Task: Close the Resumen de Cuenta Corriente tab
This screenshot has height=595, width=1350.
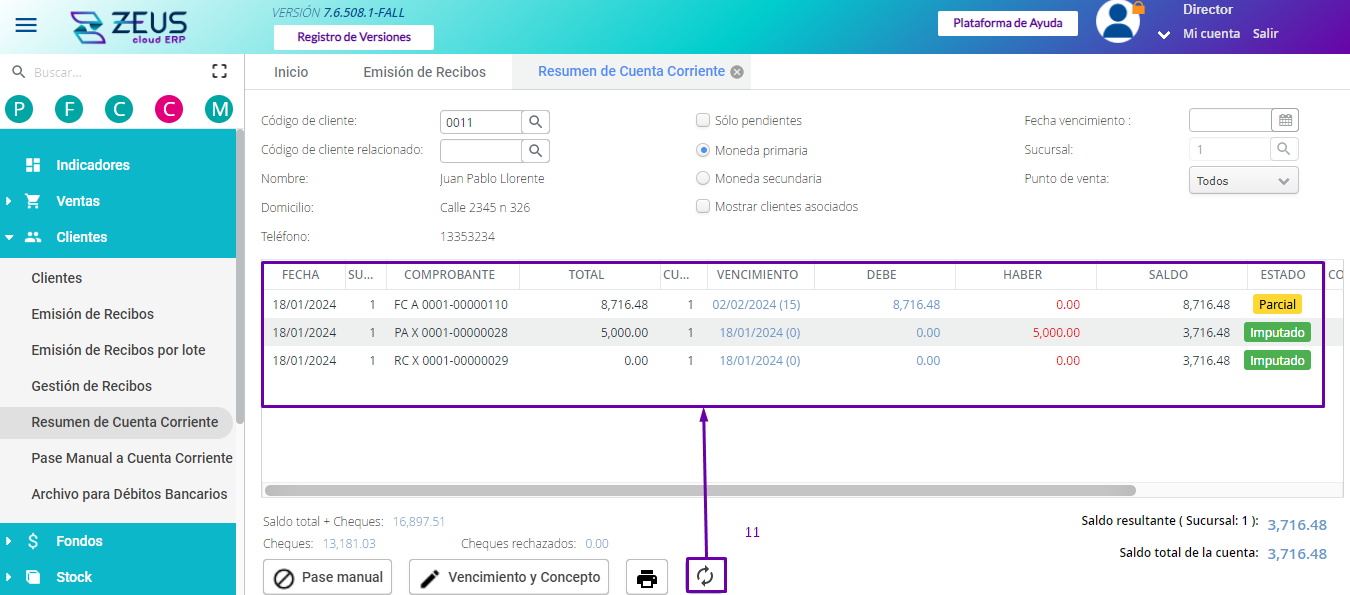Action: pos(737,72)
